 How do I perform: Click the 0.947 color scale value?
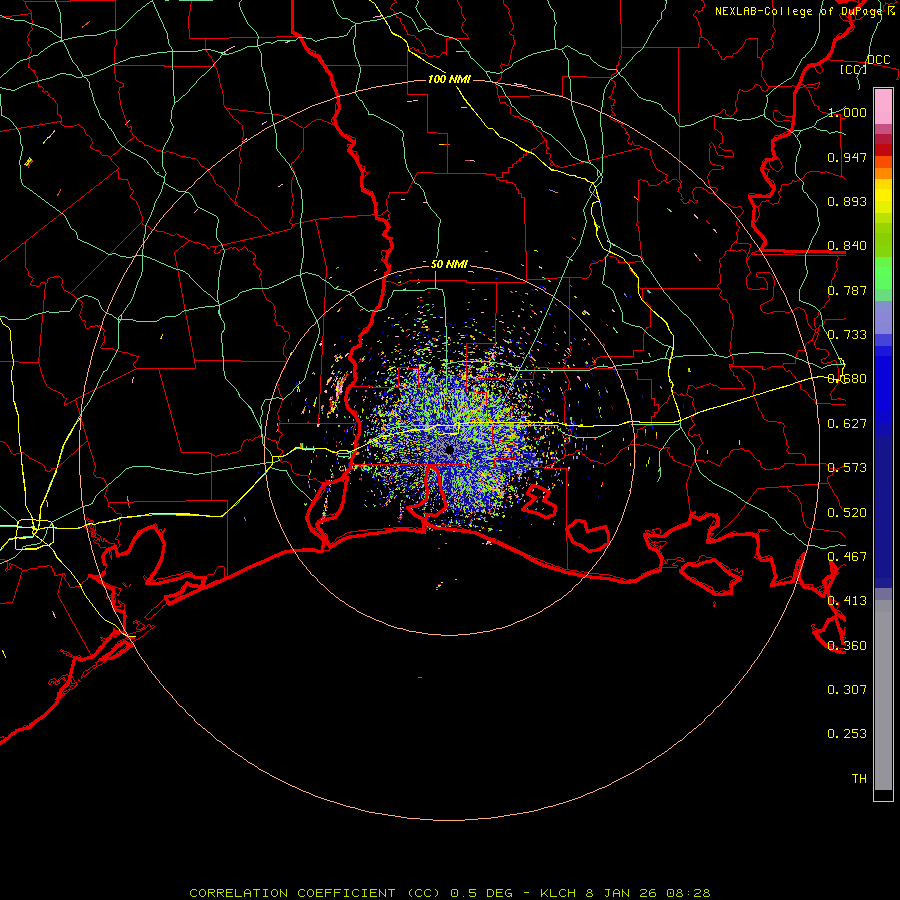click(x=847, y=157)
